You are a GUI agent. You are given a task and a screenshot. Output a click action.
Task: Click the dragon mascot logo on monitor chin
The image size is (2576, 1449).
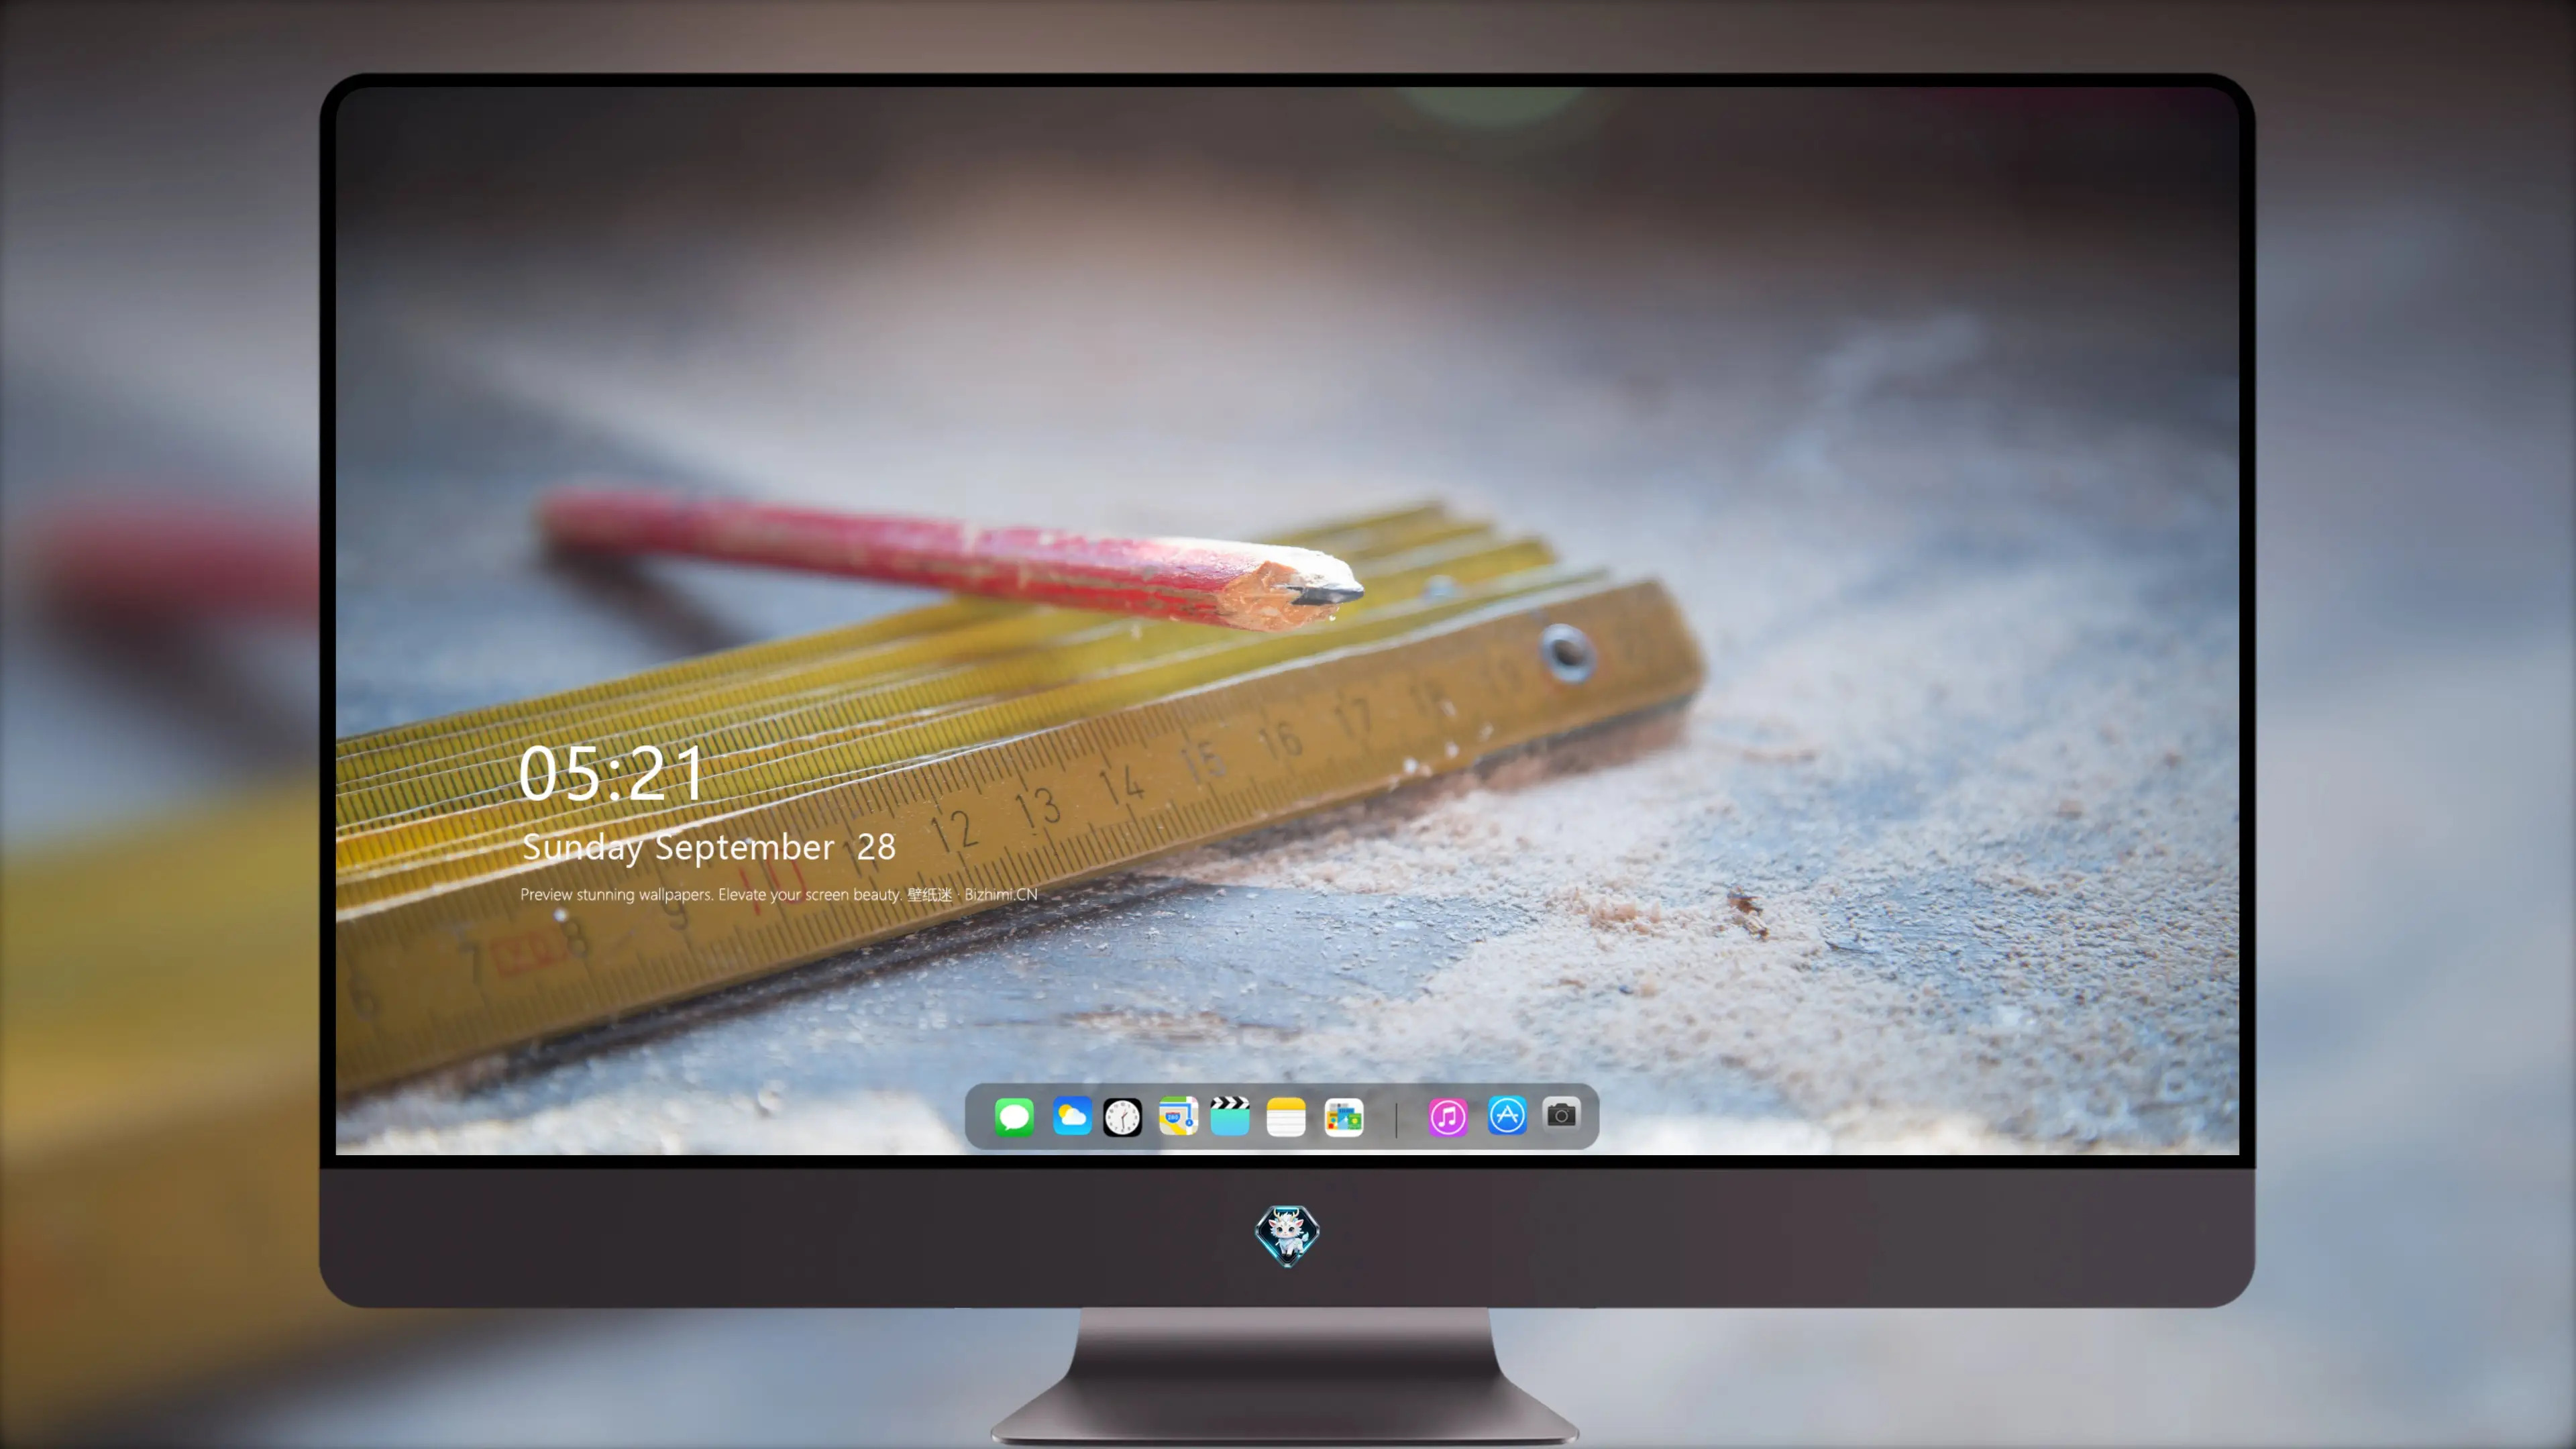pos(1287,1235)
